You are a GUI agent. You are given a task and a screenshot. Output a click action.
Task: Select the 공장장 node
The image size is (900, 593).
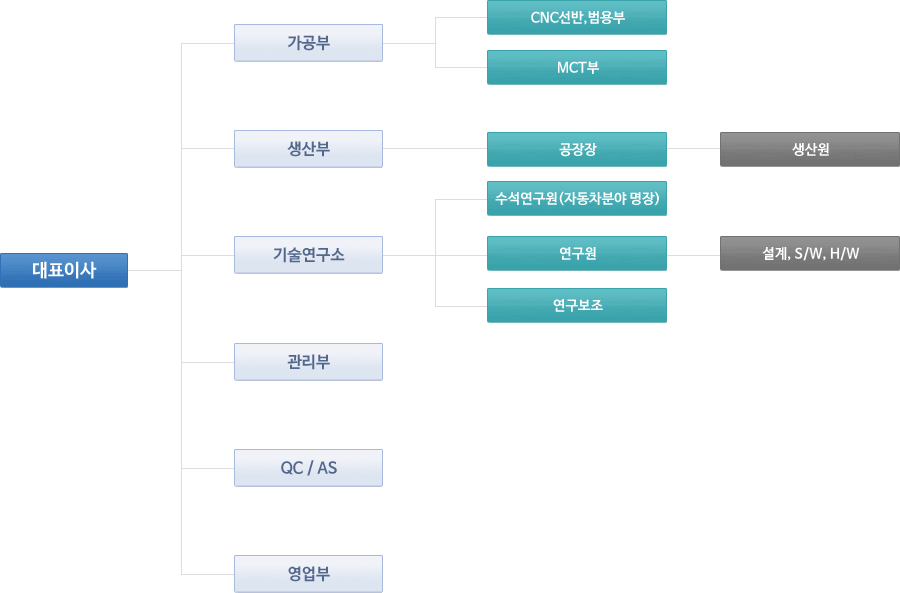tap(577, 149)
